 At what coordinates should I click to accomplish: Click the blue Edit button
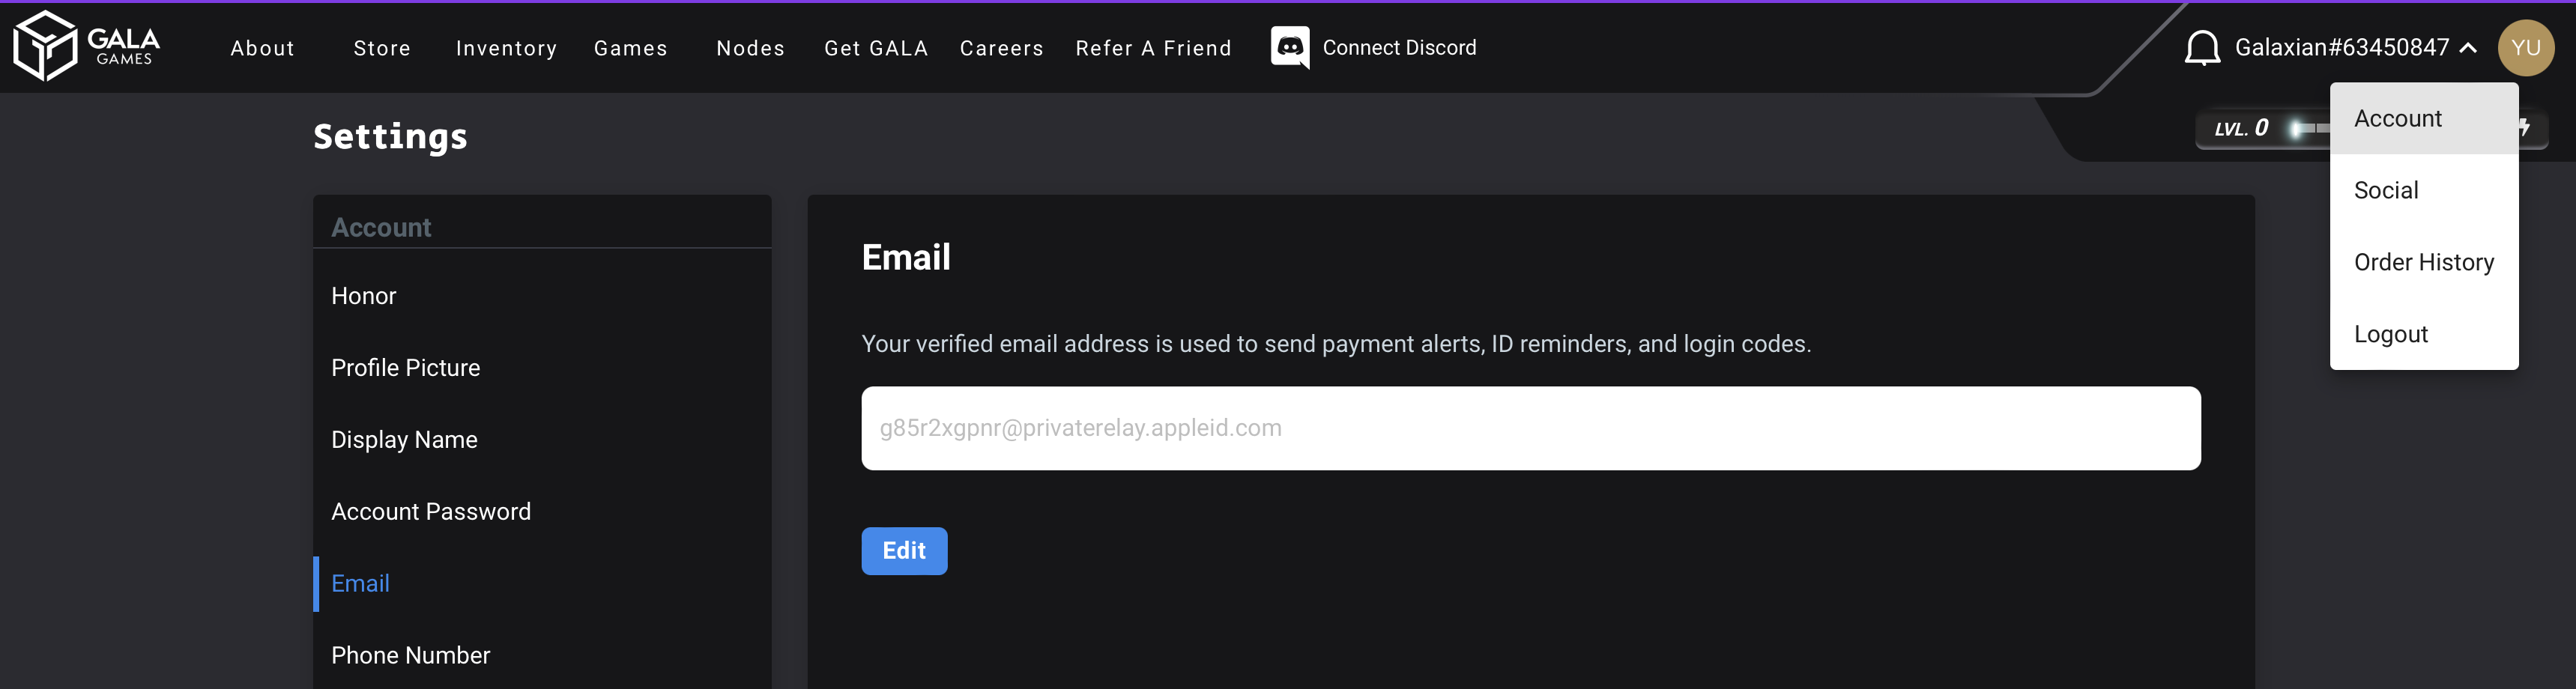point(904,550)
